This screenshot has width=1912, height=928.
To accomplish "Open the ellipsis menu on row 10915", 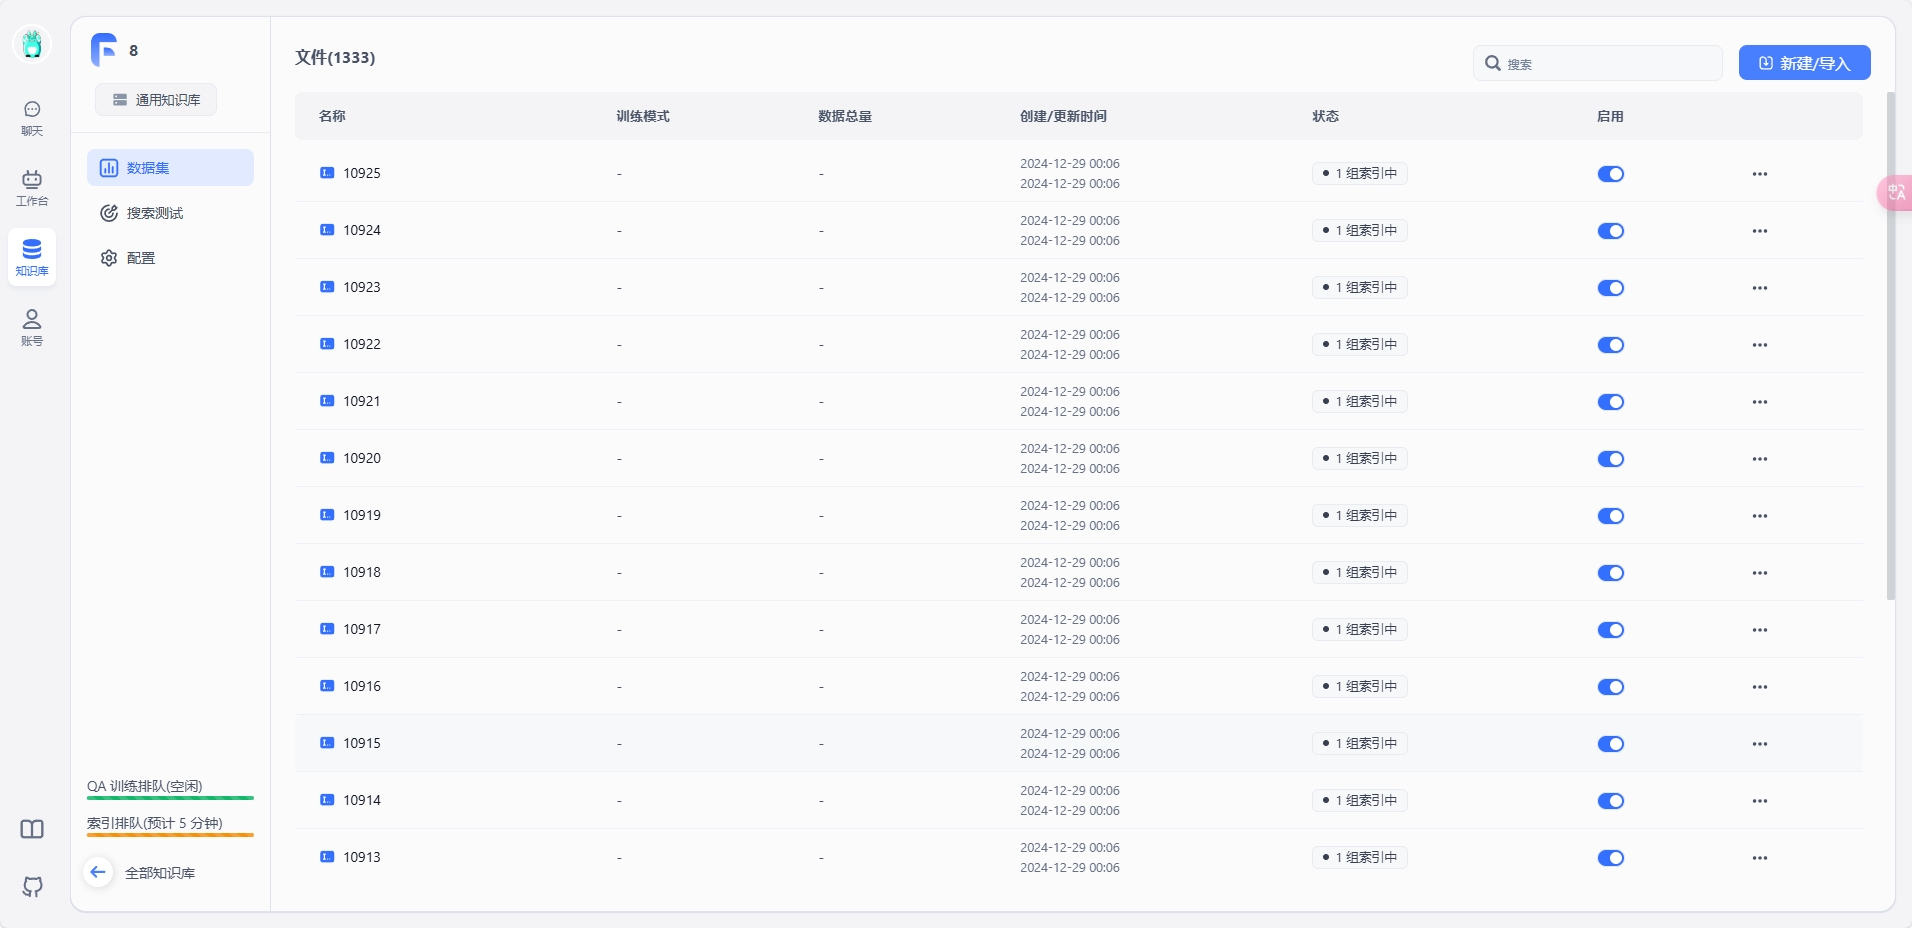I will click(1759, 744).
